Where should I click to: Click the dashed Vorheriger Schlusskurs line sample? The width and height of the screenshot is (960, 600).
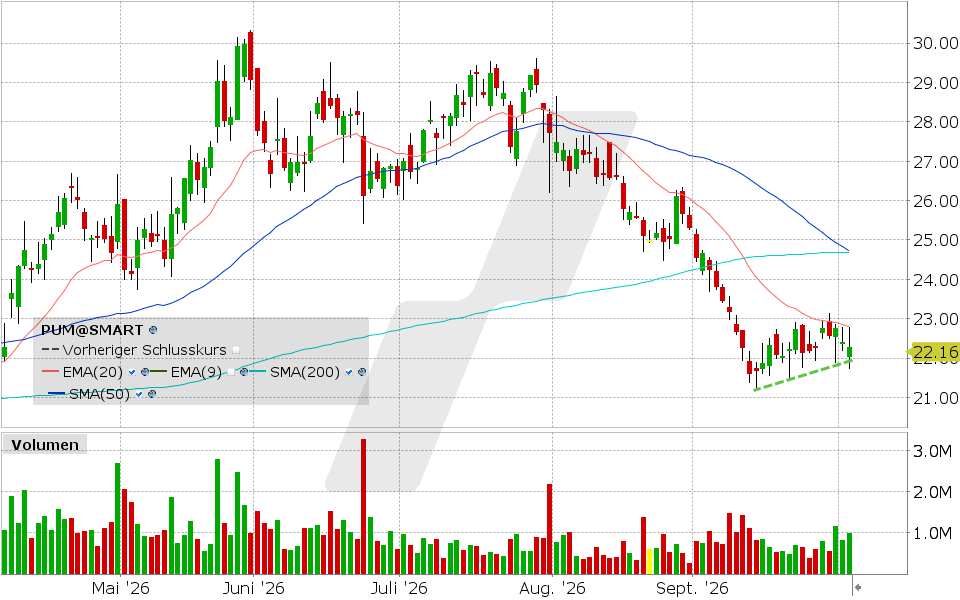pos(50,350)
